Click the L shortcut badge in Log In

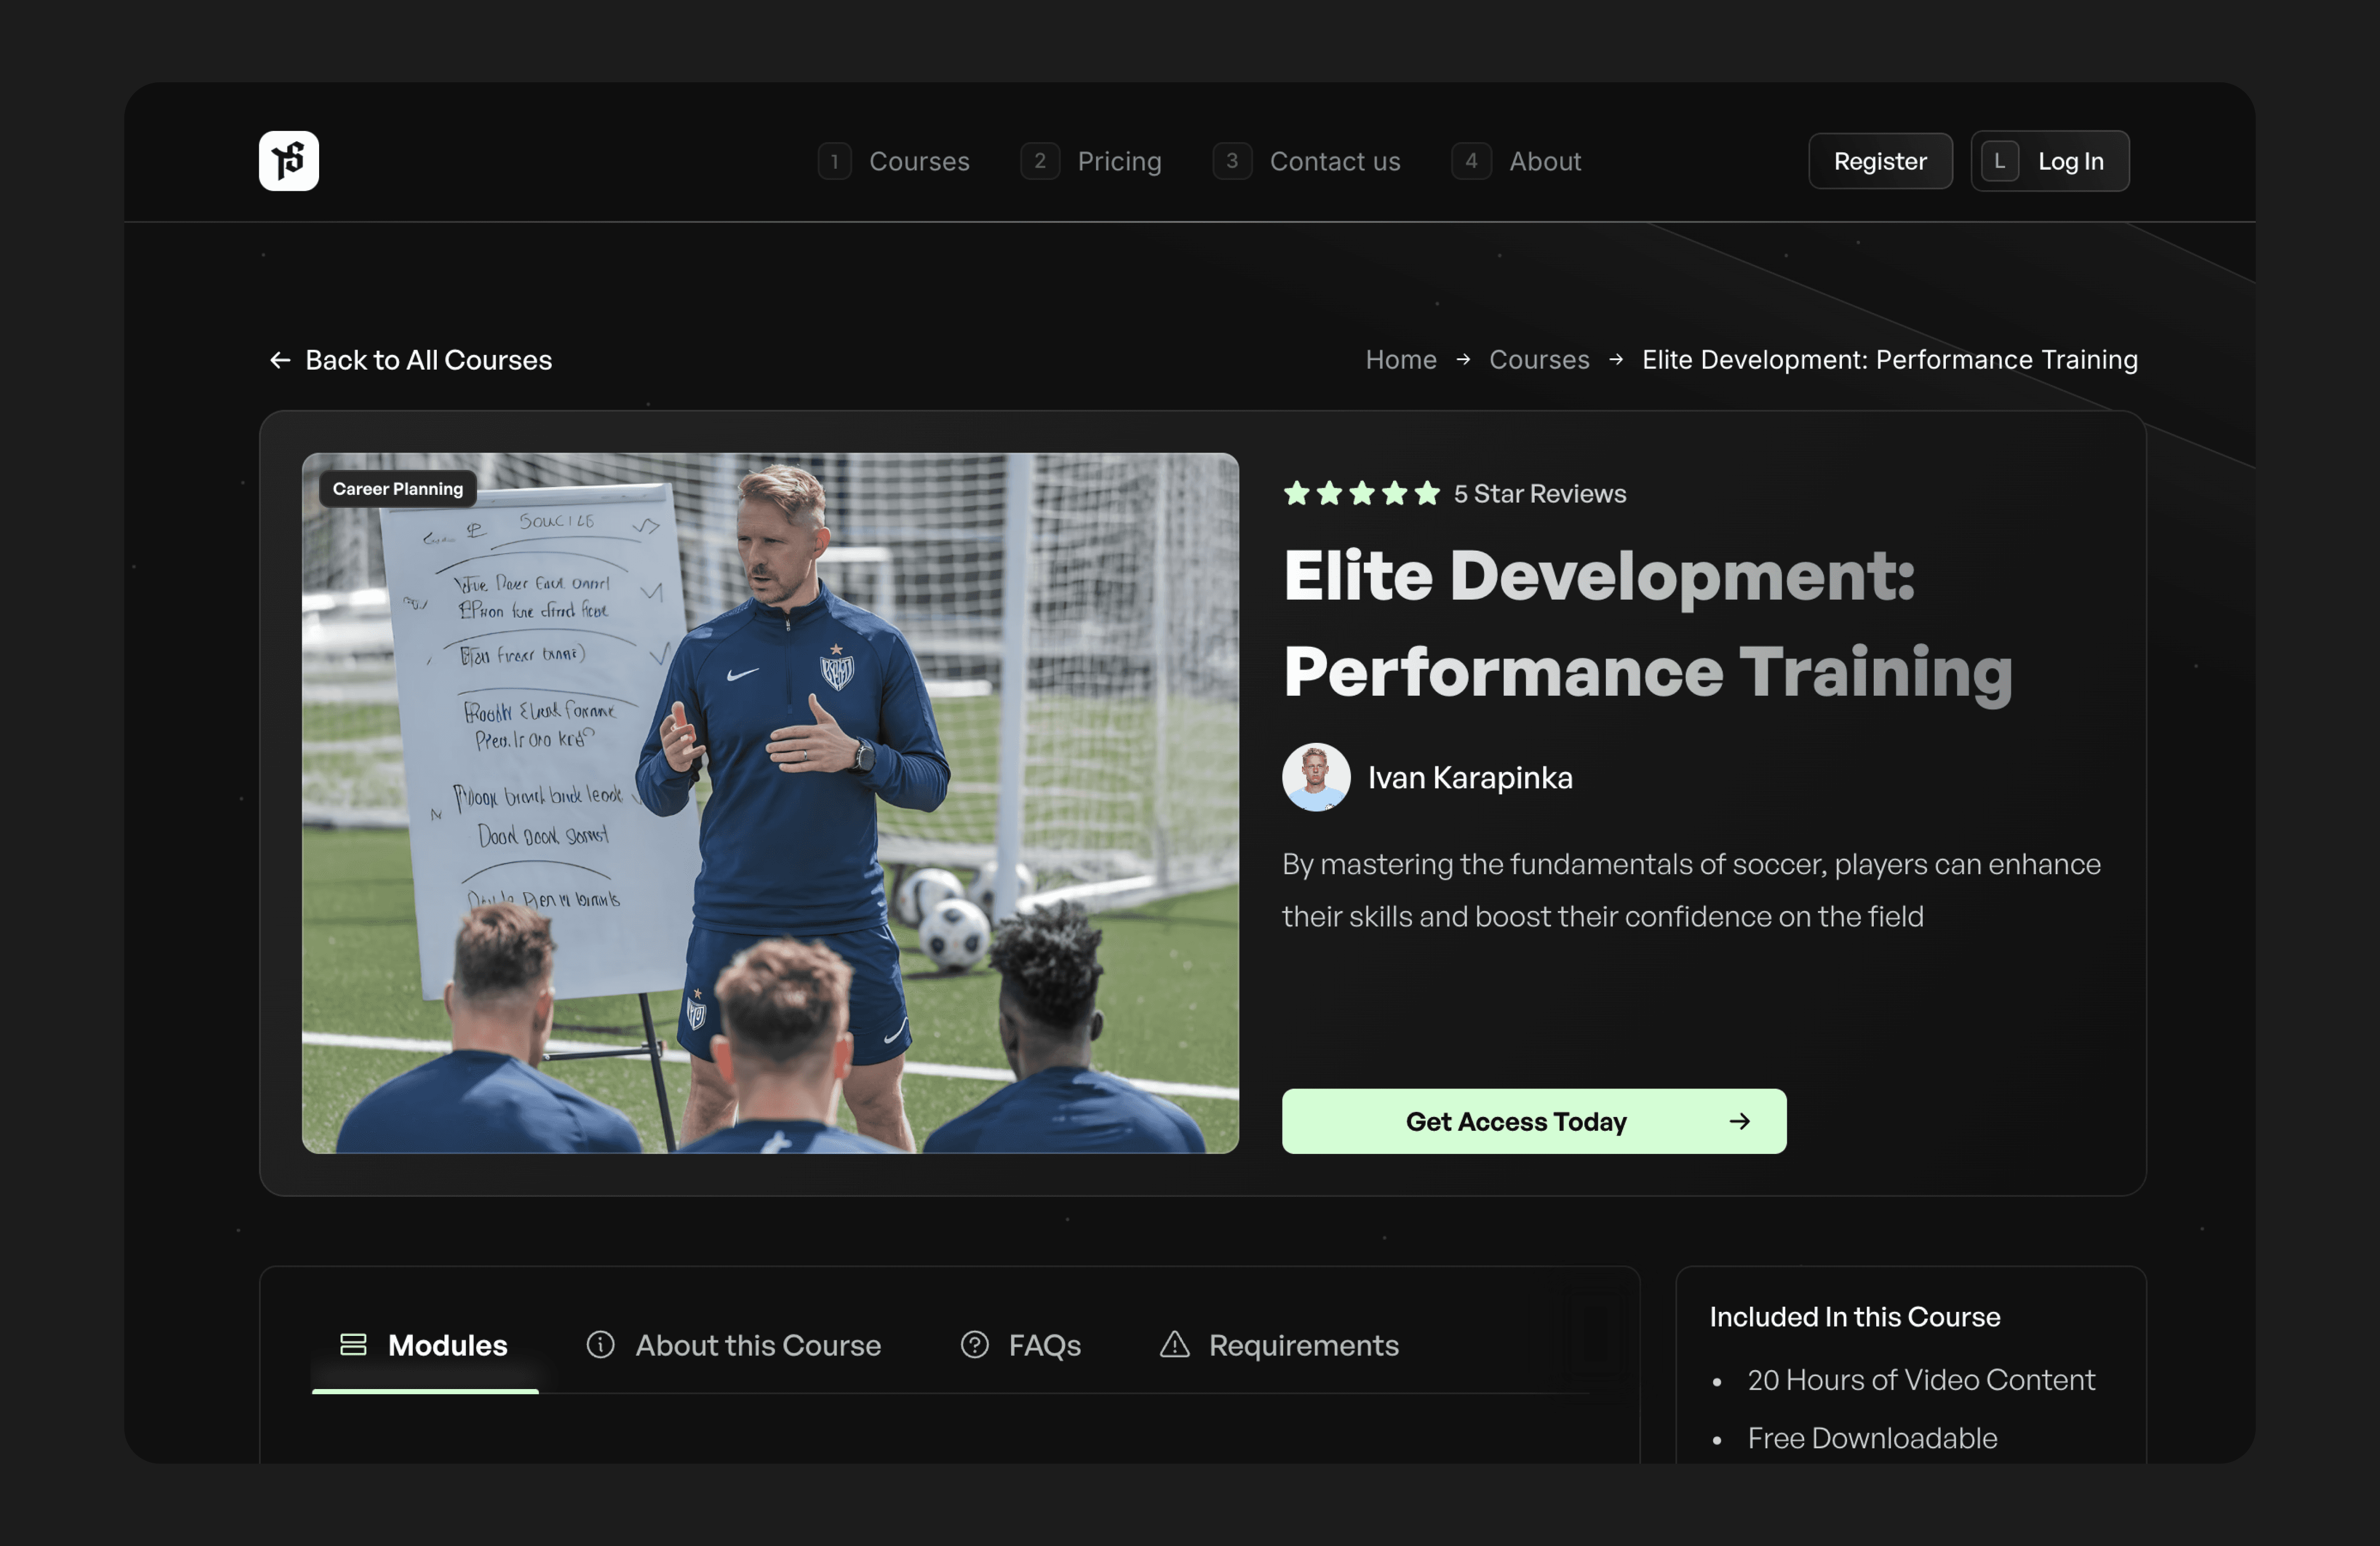point(1999,161)
